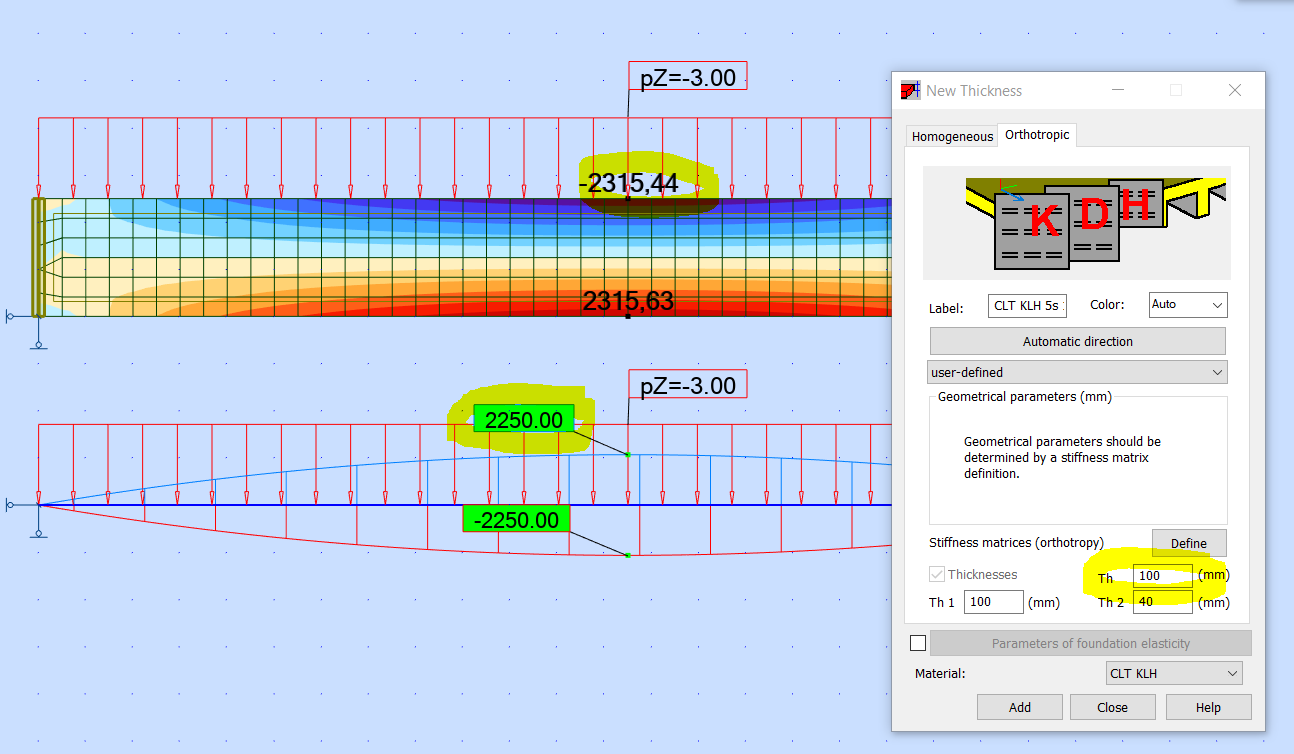The width and height of the screenshot is (1294, 754).
Task: Select the K stiffness matrix graphic
Action: point(1044,222)
